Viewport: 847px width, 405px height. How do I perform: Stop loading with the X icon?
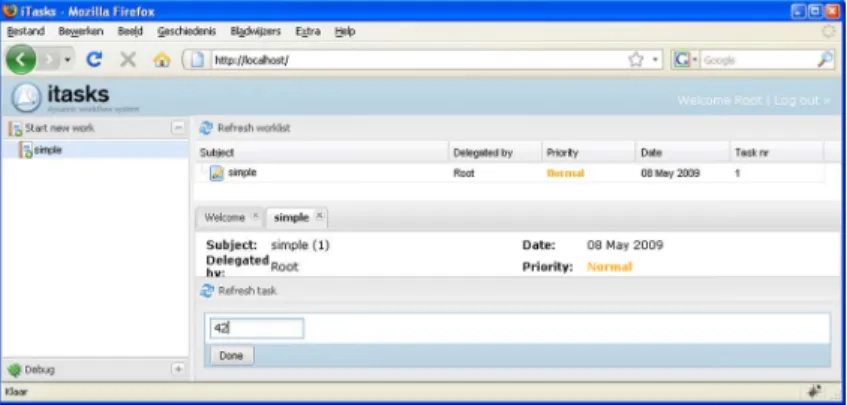pyautogui.click(x=128, y=59)
